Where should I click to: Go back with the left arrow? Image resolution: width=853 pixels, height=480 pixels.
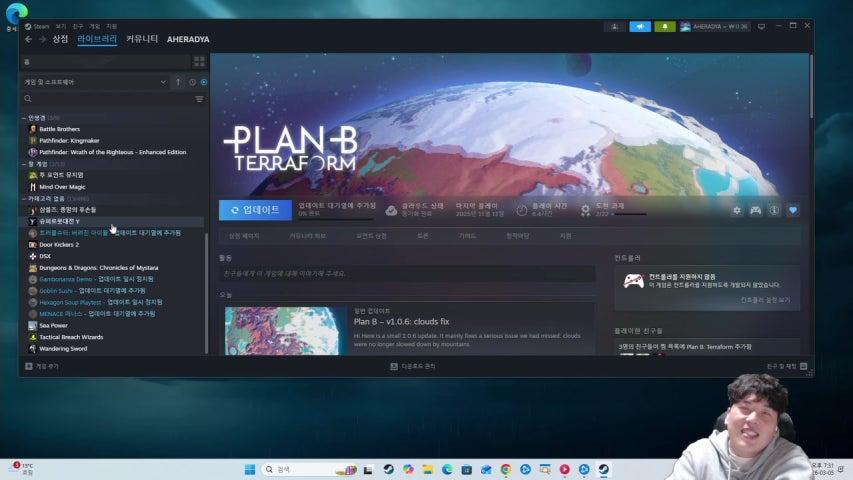click(x=29, y=39)
